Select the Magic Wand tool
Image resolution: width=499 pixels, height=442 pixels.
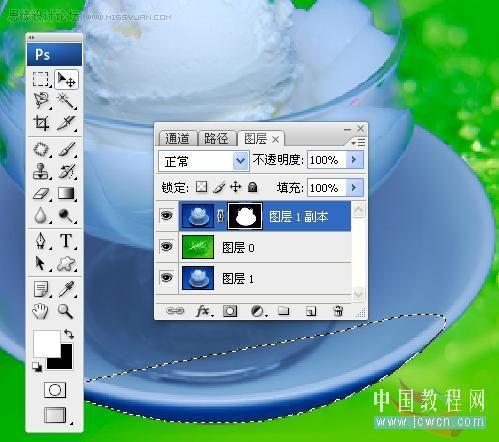tap(66, 100)
